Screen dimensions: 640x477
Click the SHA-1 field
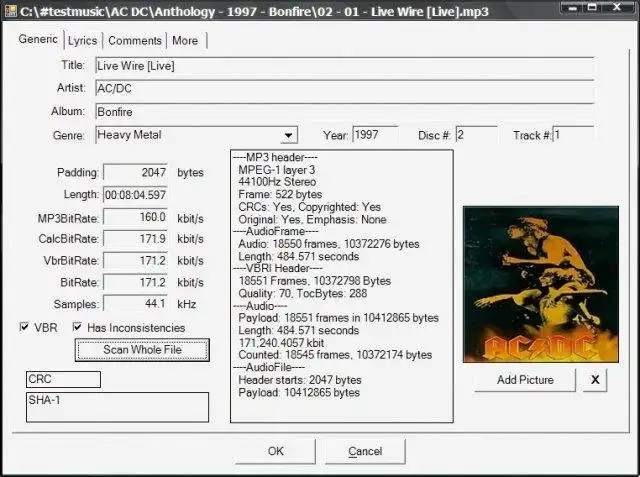pos(118,407)
